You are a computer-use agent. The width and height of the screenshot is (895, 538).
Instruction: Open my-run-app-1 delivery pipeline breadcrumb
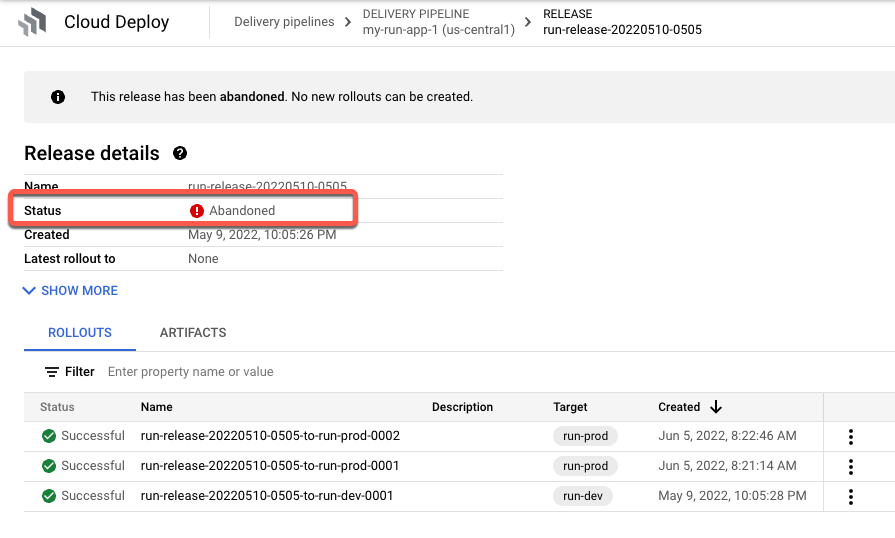(x=438, y=30)
